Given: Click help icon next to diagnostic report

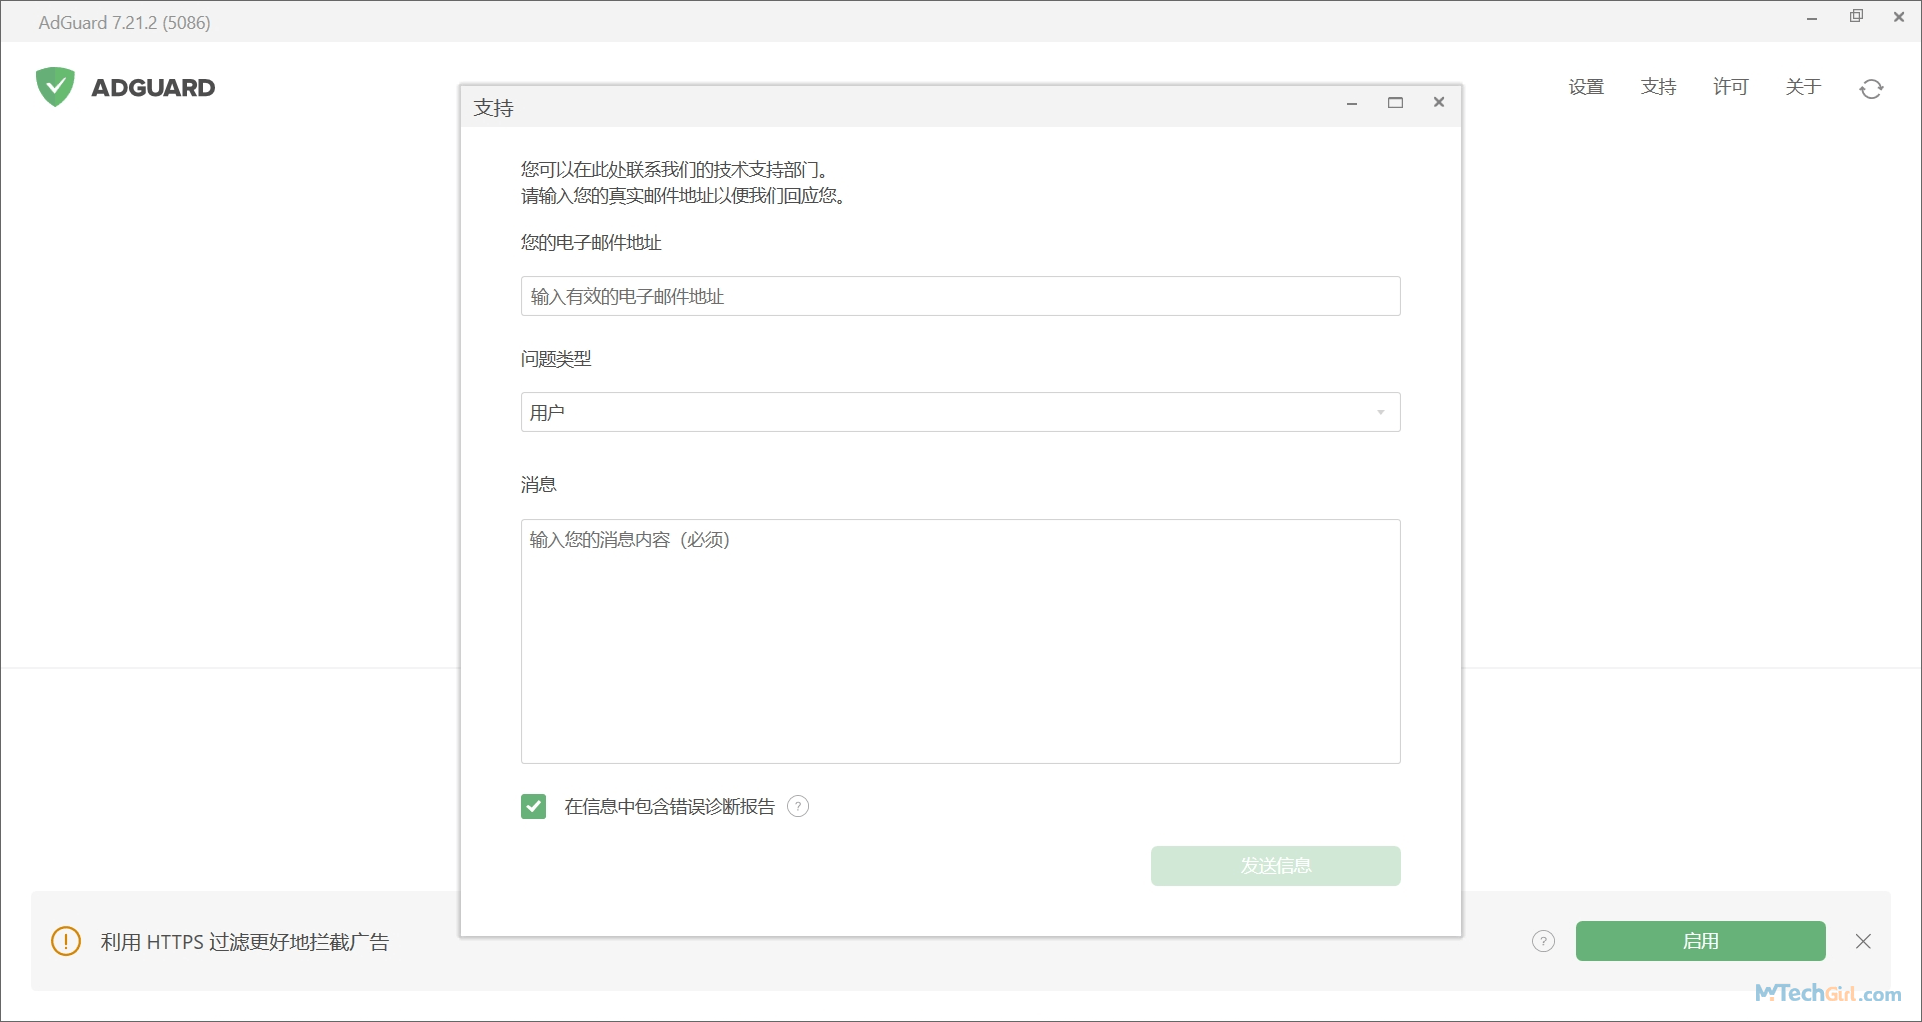Looking at the screenshot, I should click(x=797, y=806).
